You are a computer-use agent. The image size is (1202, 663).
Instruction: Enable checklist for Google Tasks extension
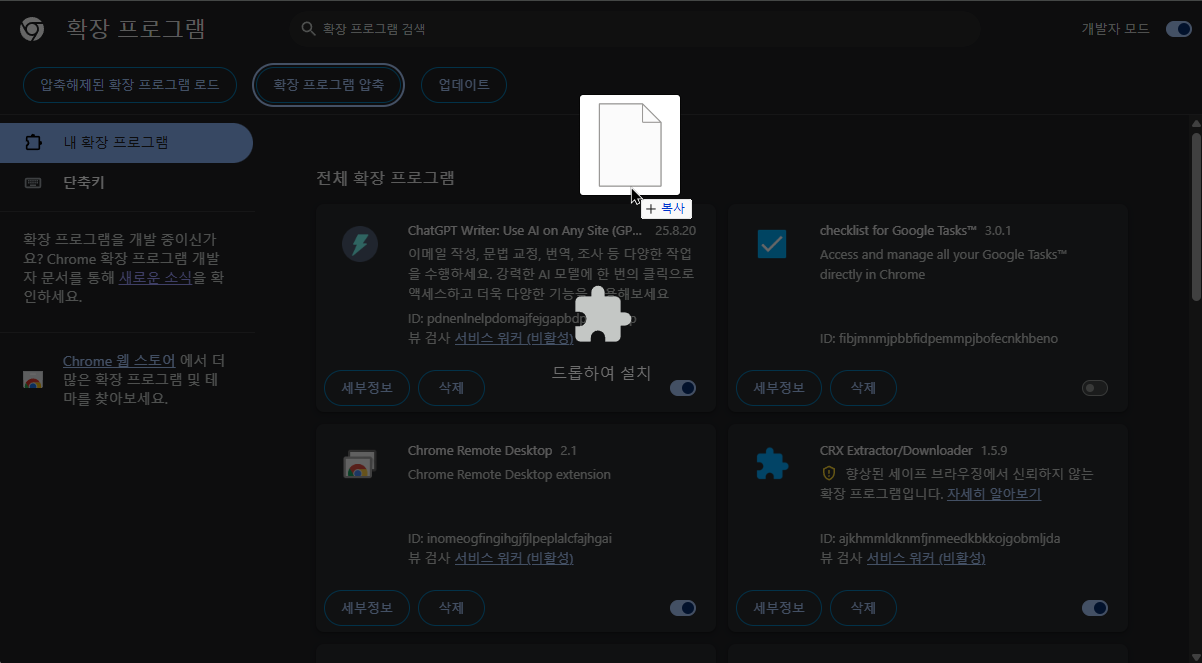(1095, 388)
